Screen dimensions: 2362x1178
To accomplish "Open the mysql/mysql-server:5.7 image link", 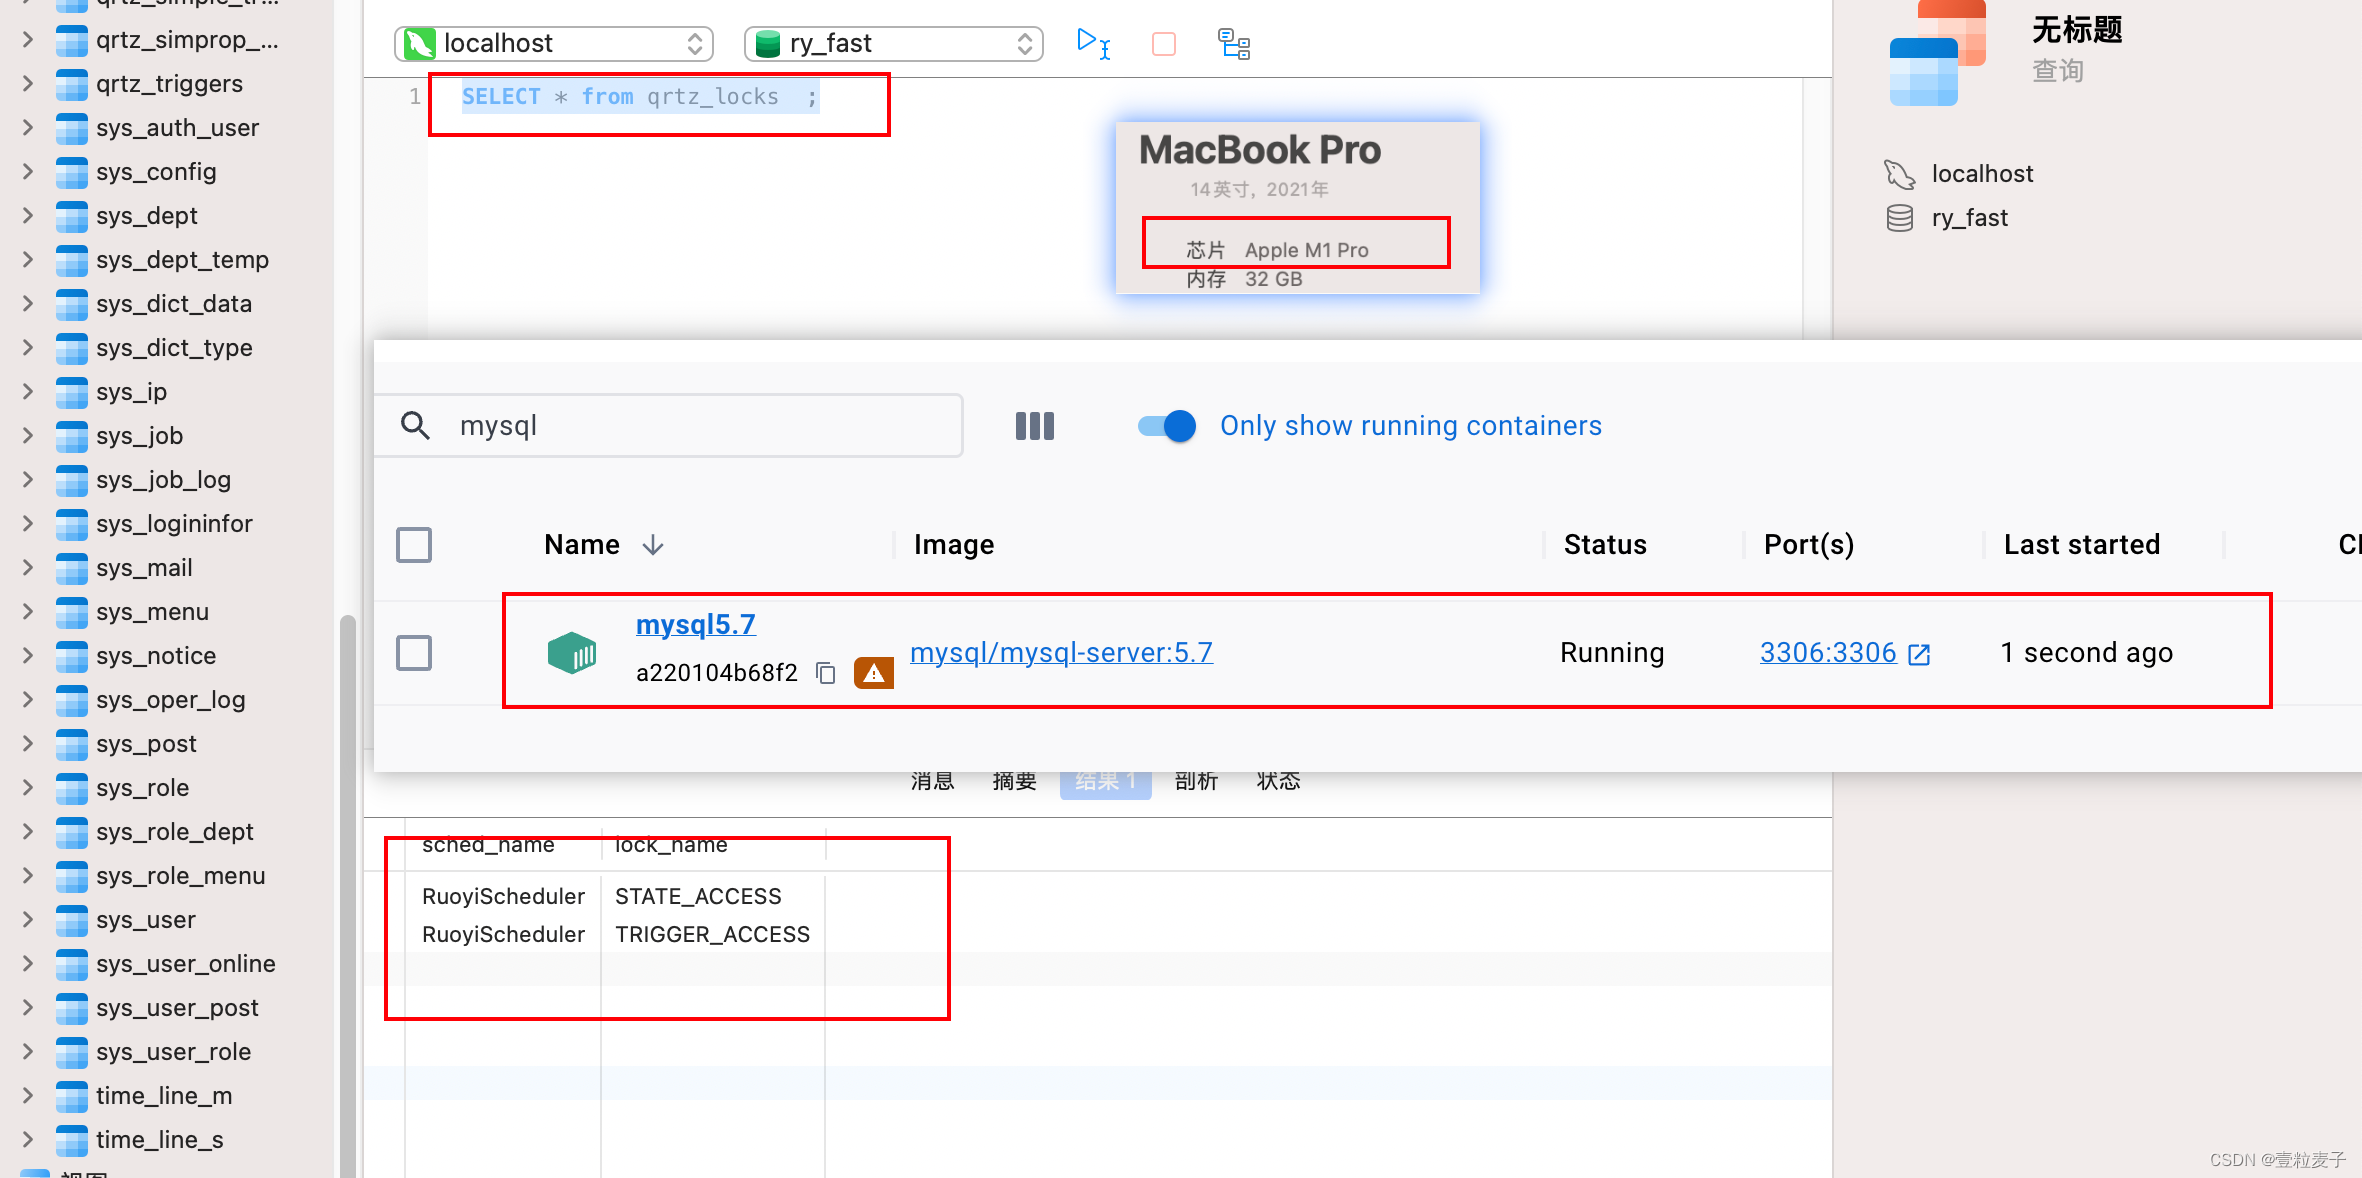I will pyautogui.click(x=1061, y=653).
